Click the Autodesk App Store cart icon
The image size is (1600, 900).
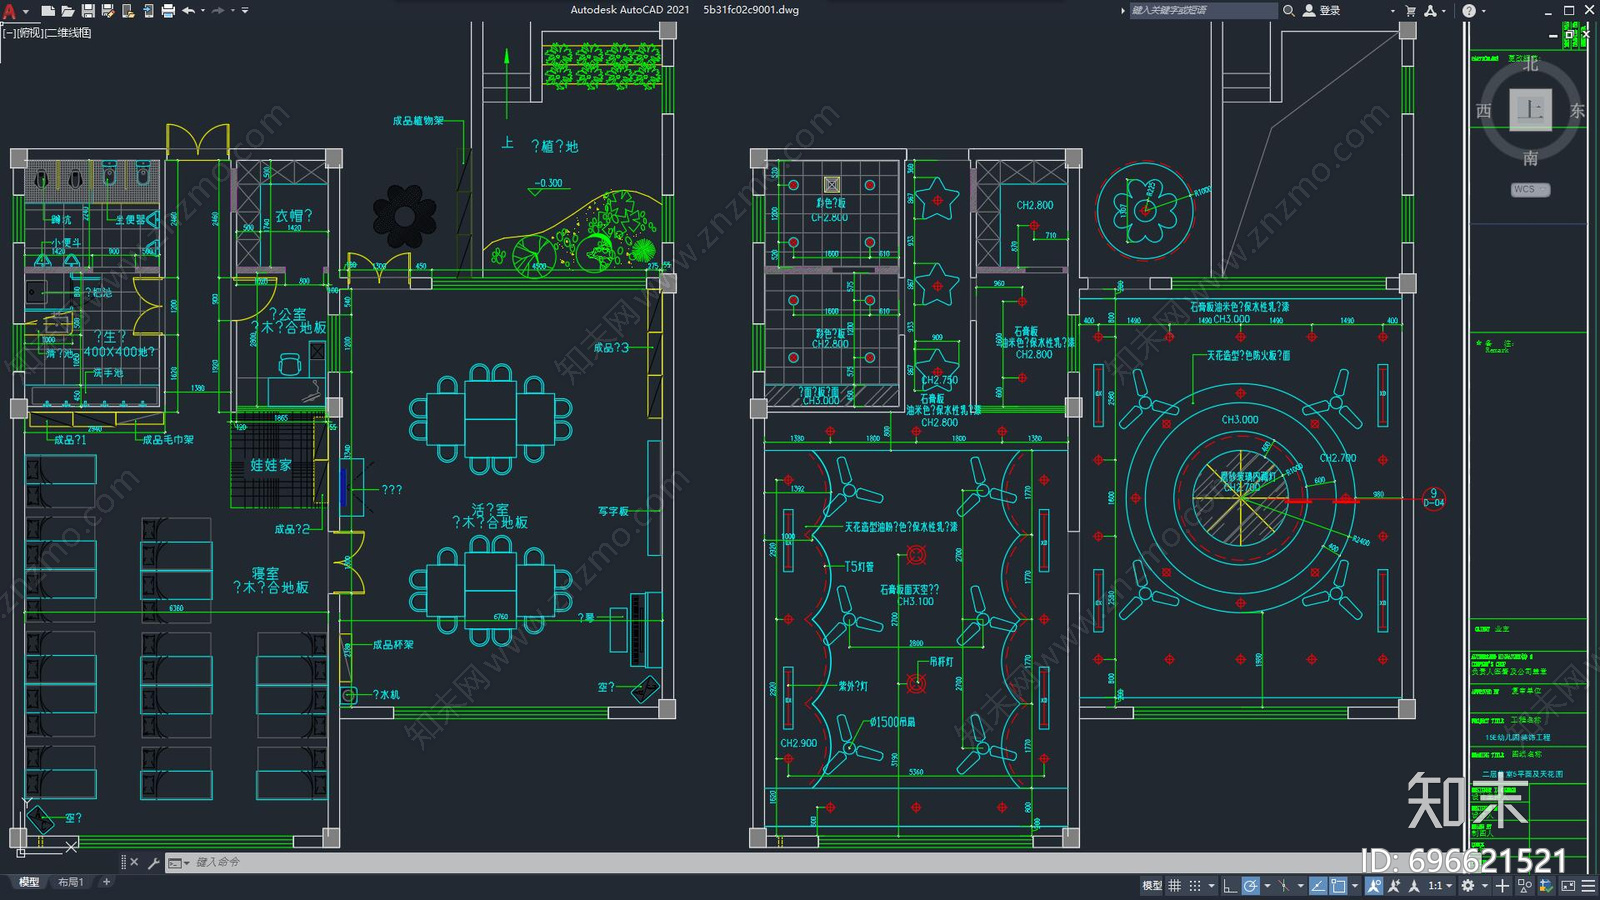tap(1410, 11)
